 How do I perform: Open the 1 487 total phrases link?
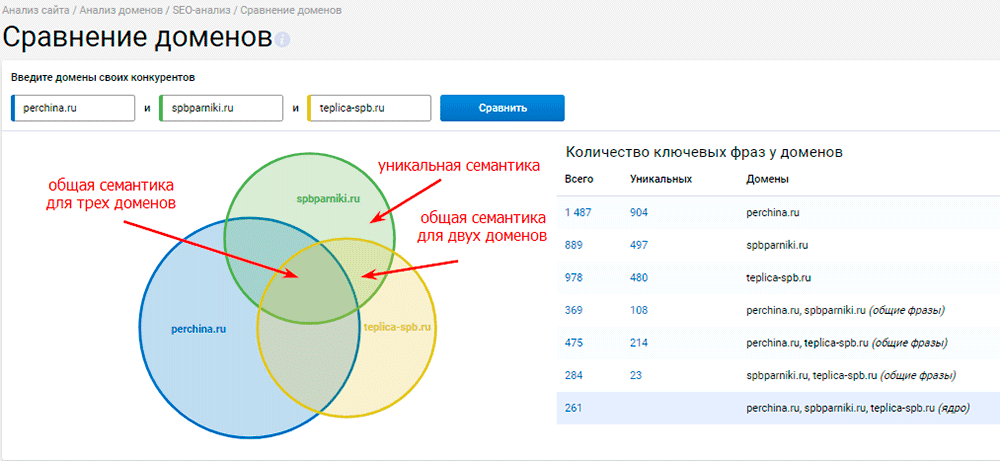coord(579,212)
